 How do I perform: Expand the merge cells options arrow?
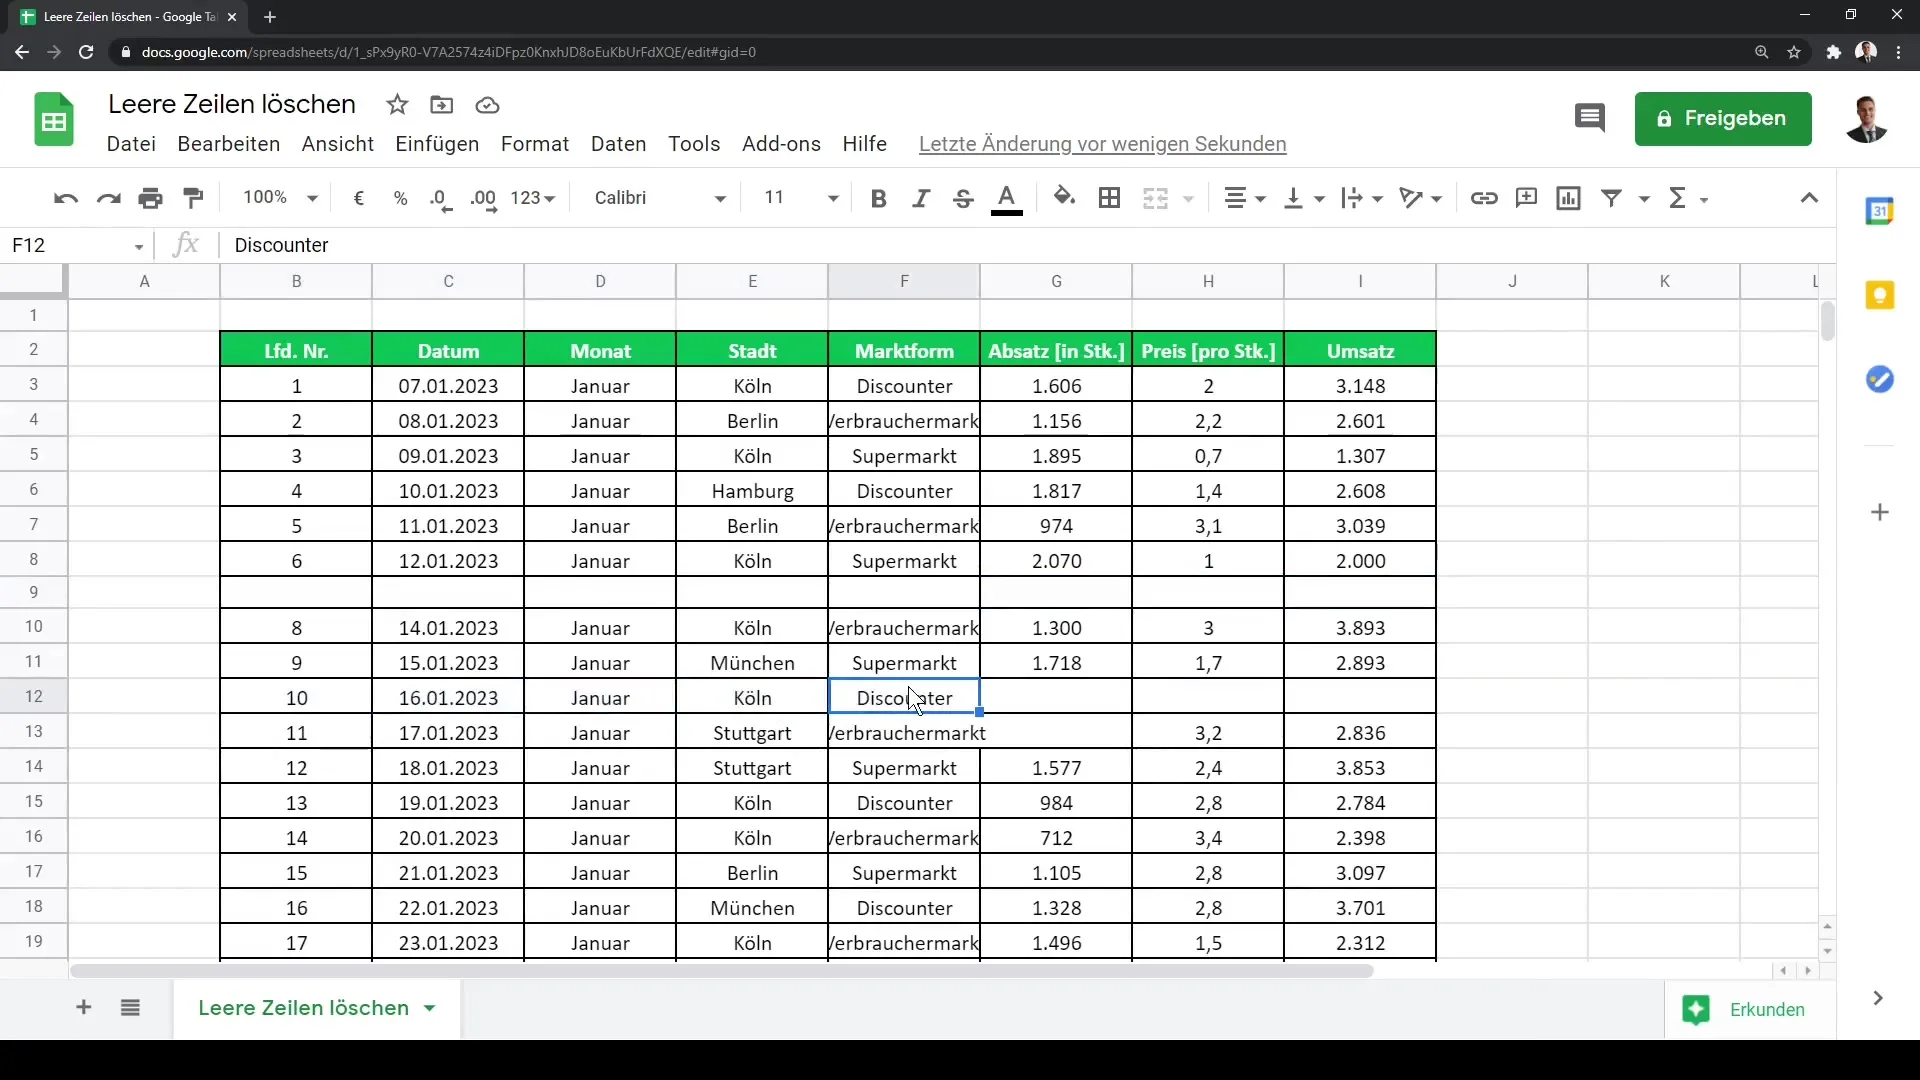pos(1188,199)
